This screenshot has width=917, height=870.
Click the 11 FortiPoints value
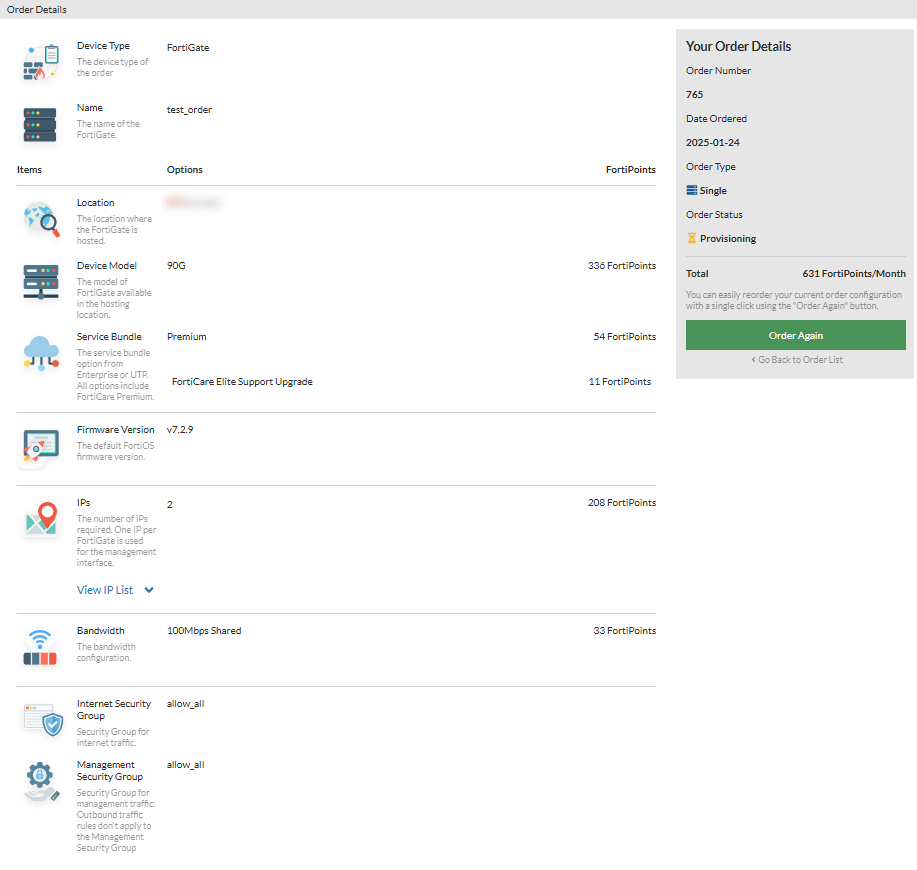619,382
